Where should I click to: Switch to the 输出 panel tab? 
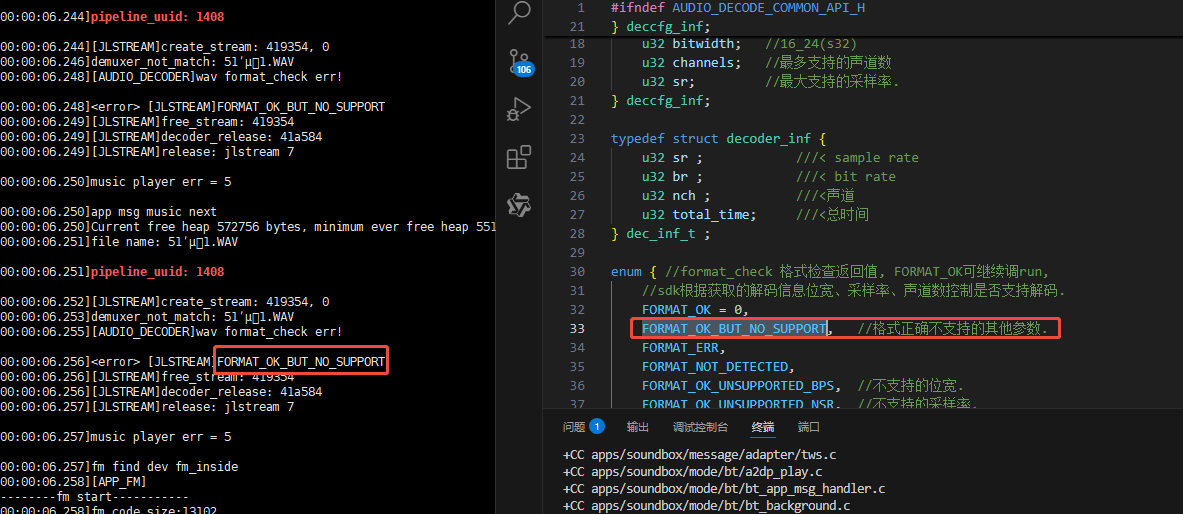pos(638,426)
